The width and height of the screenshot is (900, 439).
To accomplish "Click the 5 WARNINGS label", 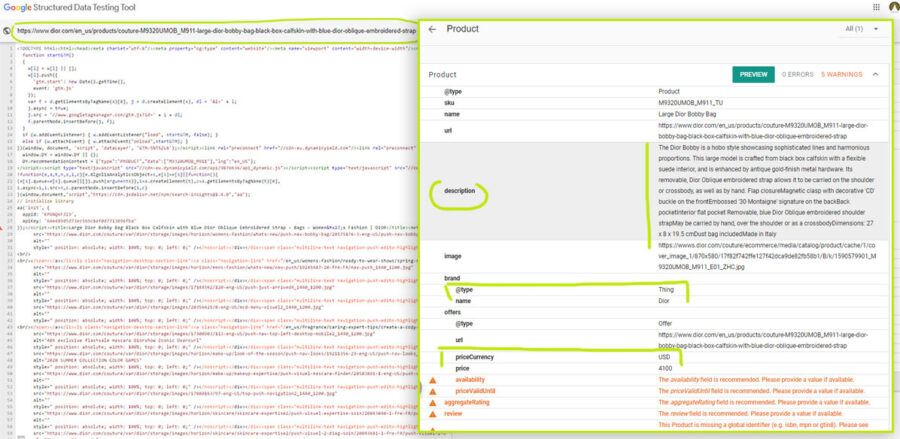I will coord(841,75).
